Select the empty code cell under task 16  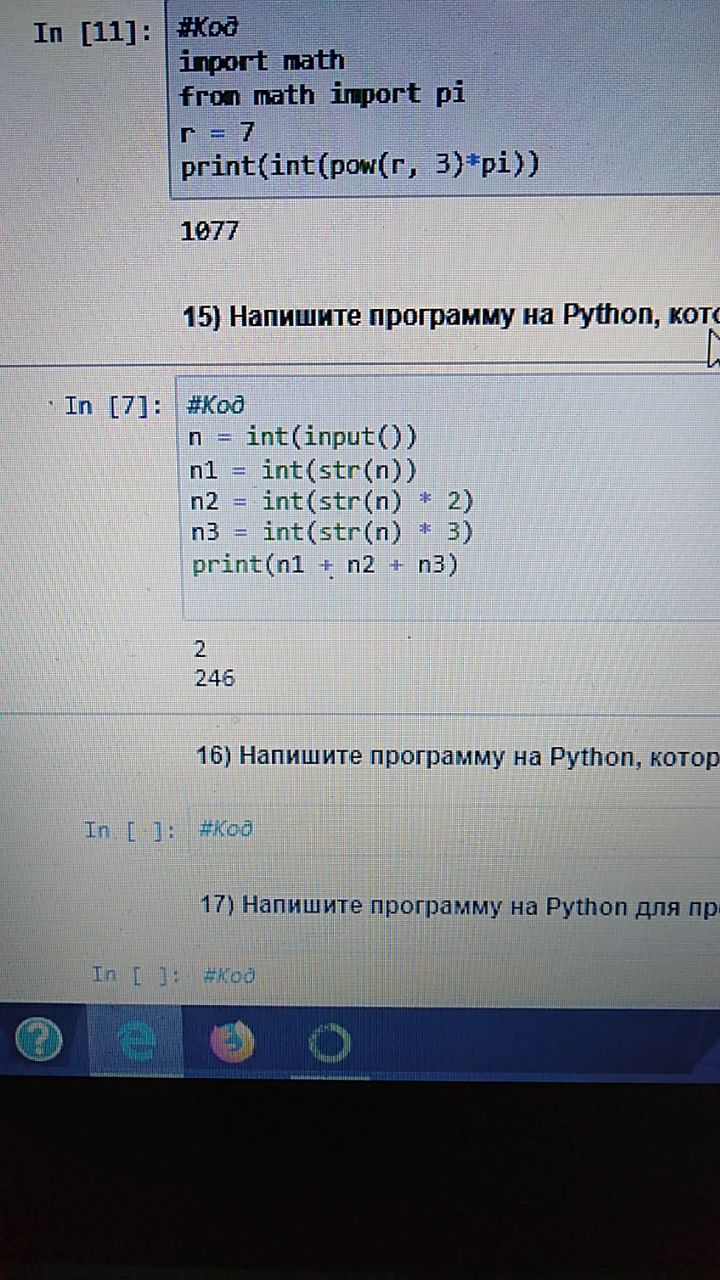[454, 829]
